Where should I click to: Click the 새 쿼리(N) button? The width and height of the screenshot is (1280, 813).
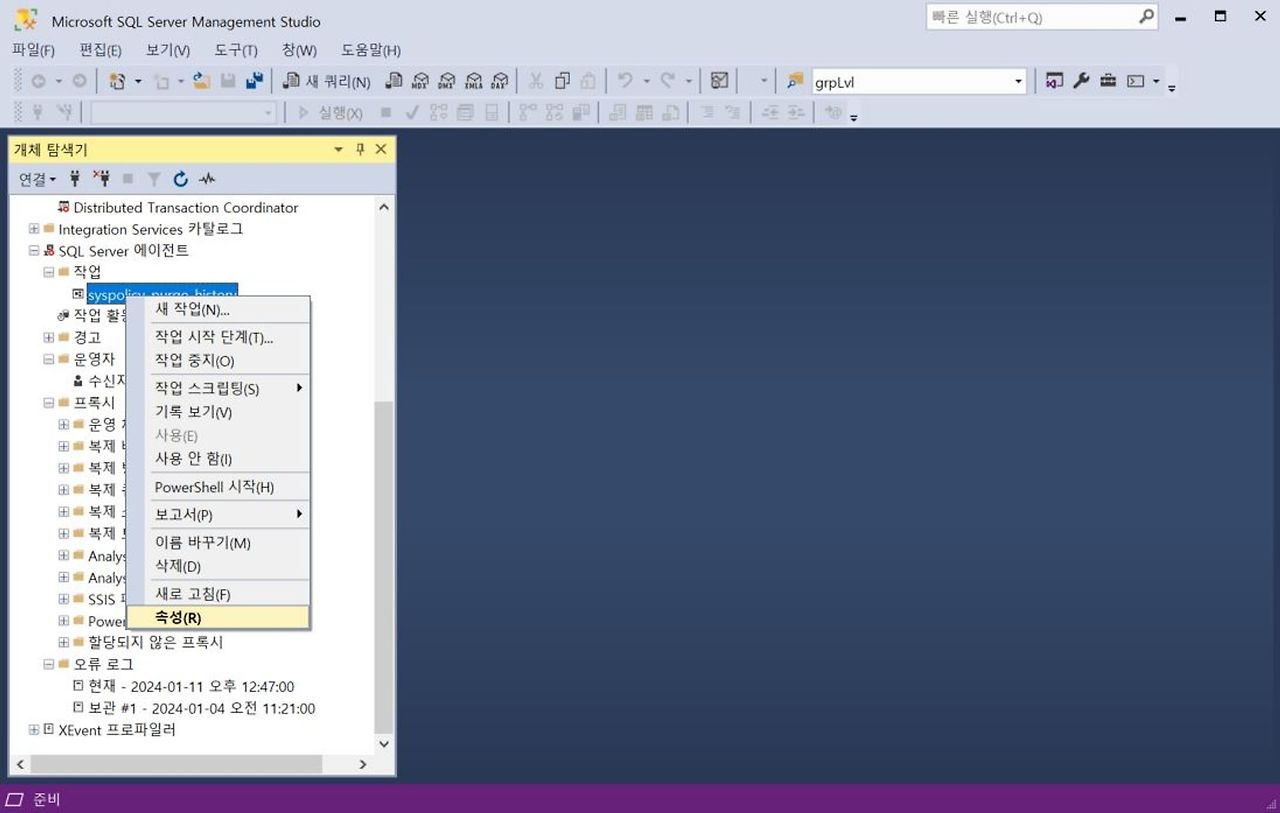[328, 81]
